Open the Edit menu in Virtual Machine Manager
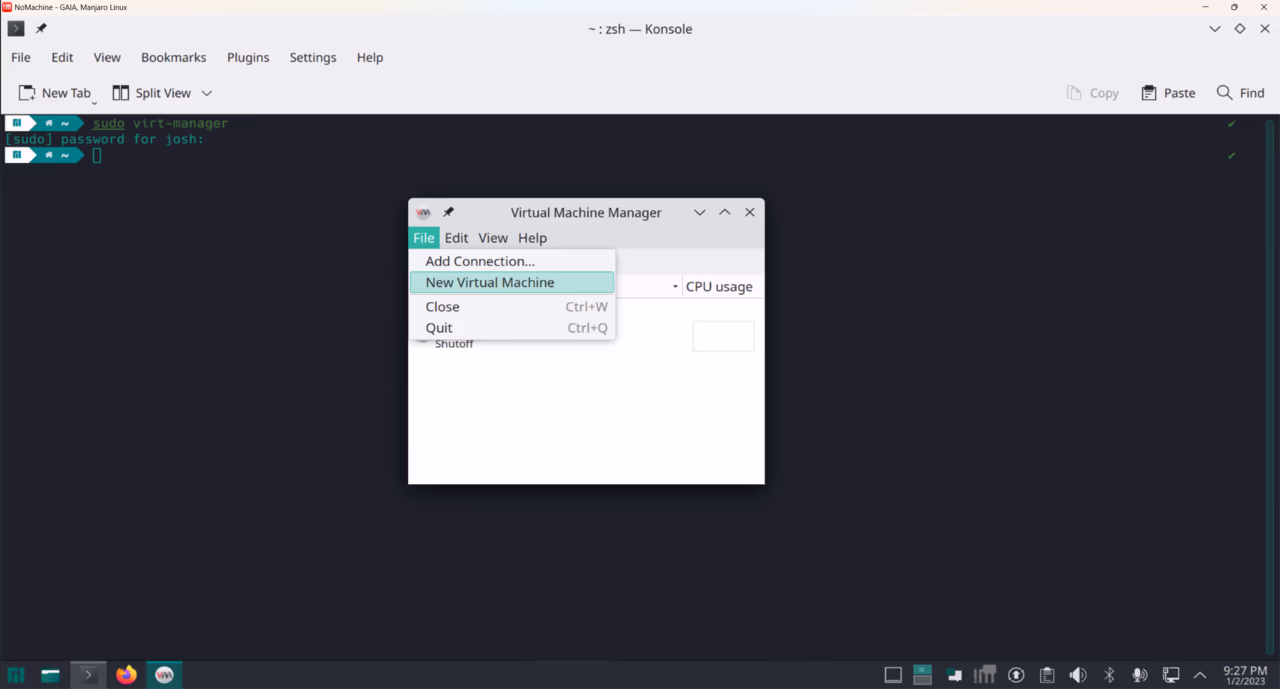 click(x=456, y=237)
